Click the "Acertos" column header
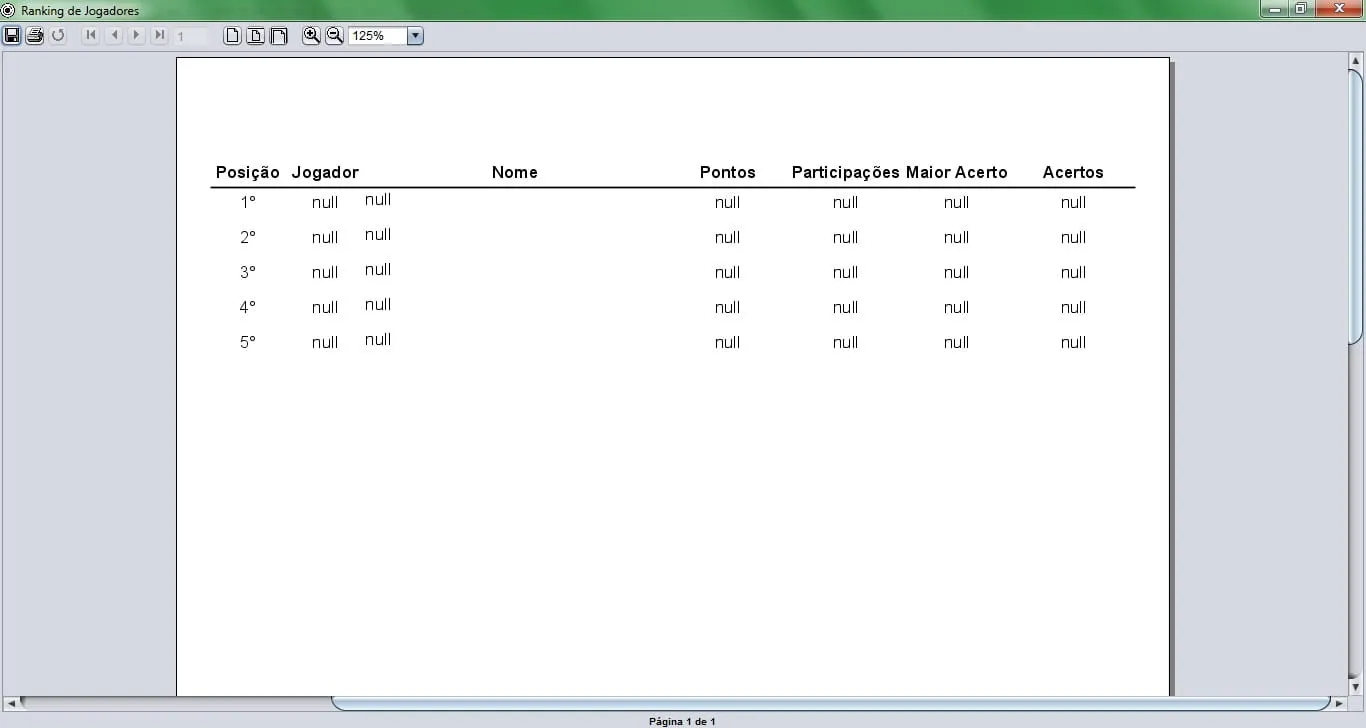 (1073, 172)
